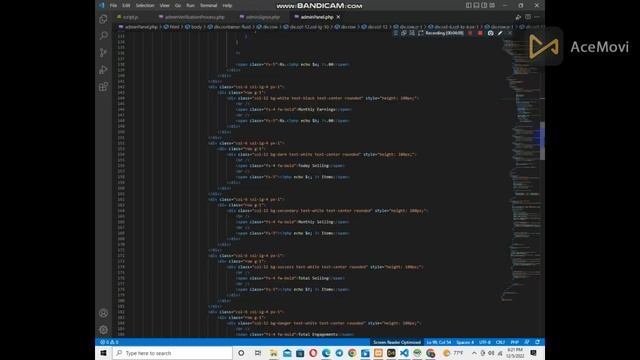Open the feedback icon in status bar
Screen dimensions: 640x360
[527, 342]
